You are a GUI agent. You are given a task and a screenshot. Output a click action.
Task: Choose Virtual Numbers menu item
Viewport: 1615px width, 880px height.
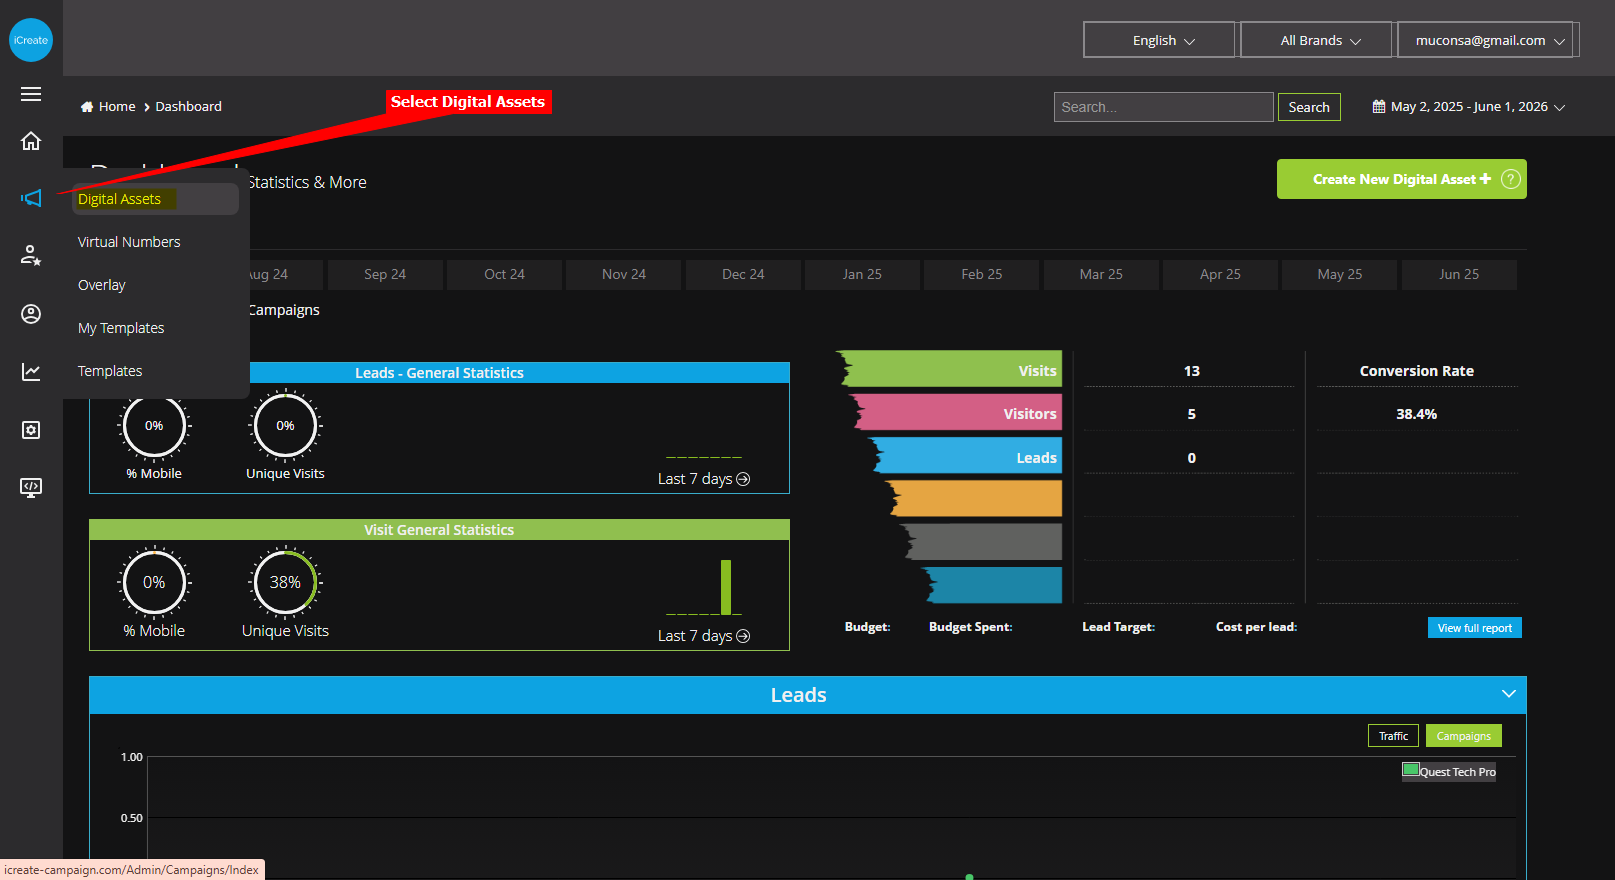(x=129, y=242)
